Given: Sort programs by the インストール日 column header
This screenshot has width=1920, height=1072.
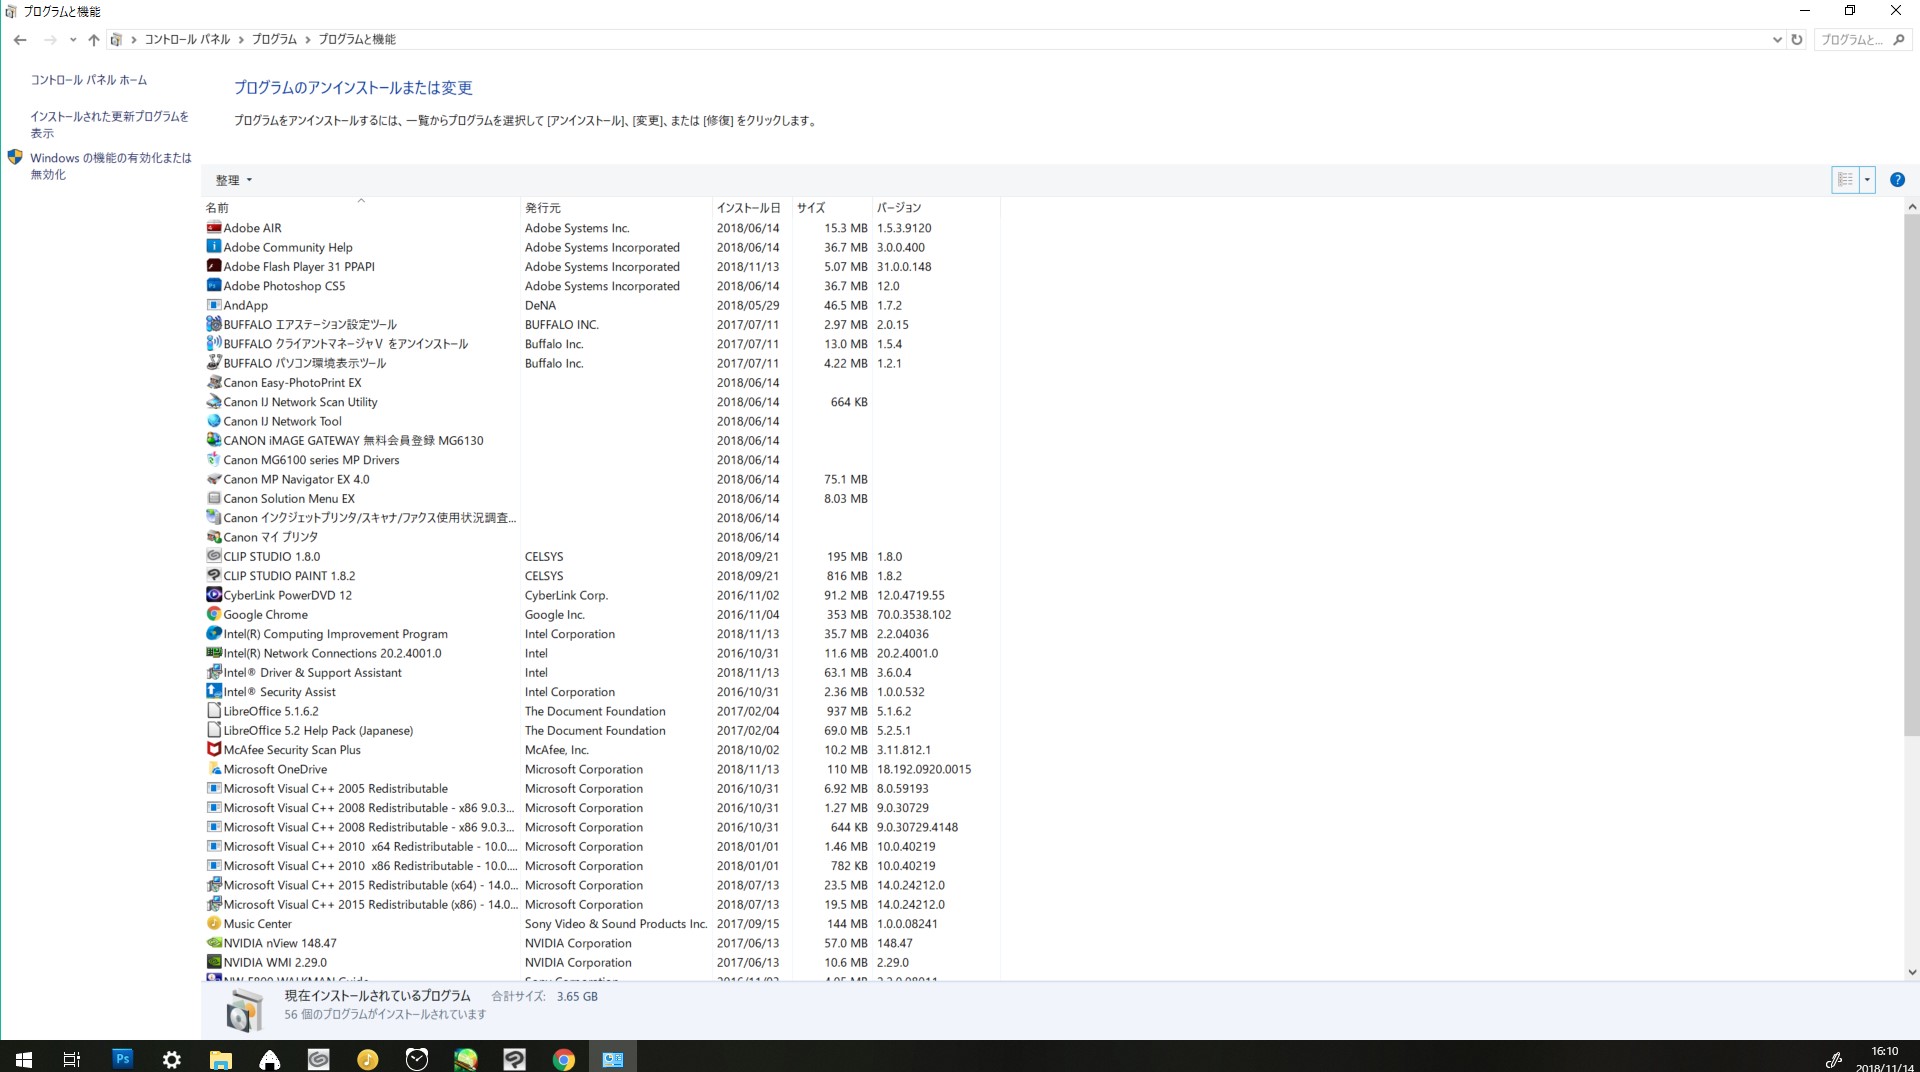Looking at the screenshot, I should click(752, 208).
